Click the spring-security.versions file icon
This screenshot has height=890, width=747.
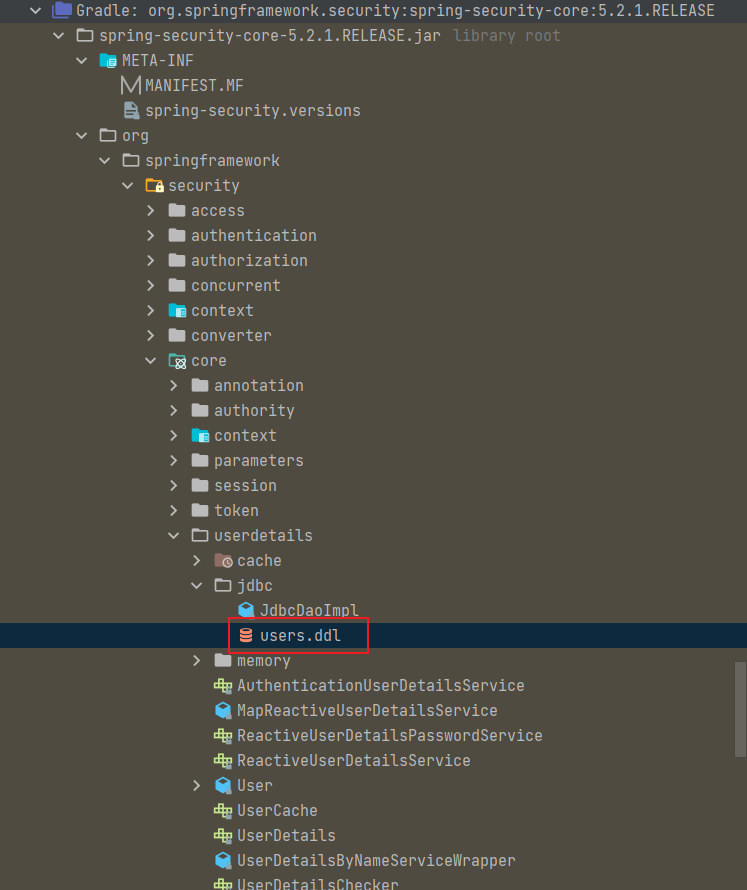tap(132, 111)
